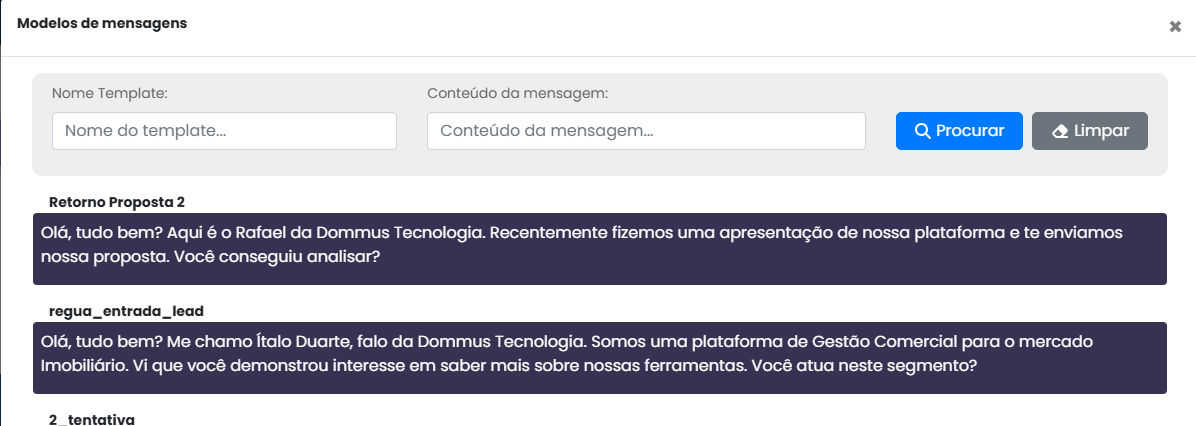Focus the Nome do template input field
Image resolution: width=1196 pixels, height=426 pixels.
pyautogui.click(x=224, y=131)
